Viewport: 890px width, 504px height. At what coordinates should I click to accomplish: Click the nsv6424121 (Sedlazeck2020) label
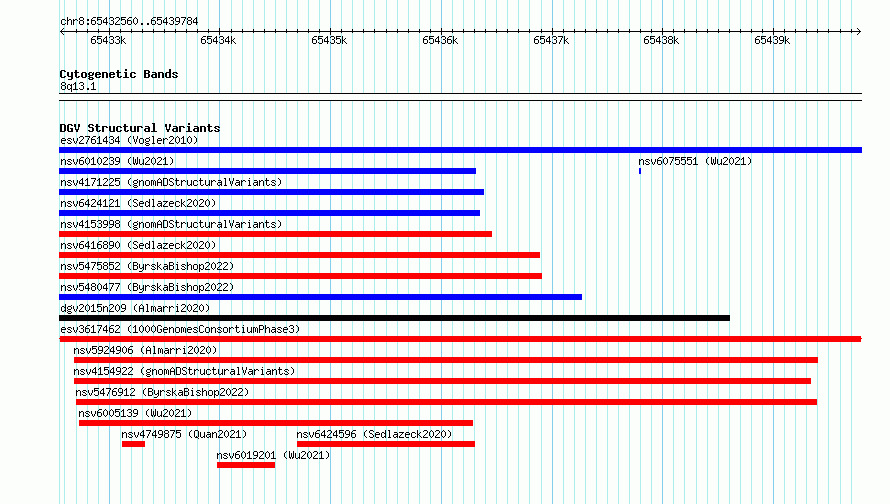138,203
